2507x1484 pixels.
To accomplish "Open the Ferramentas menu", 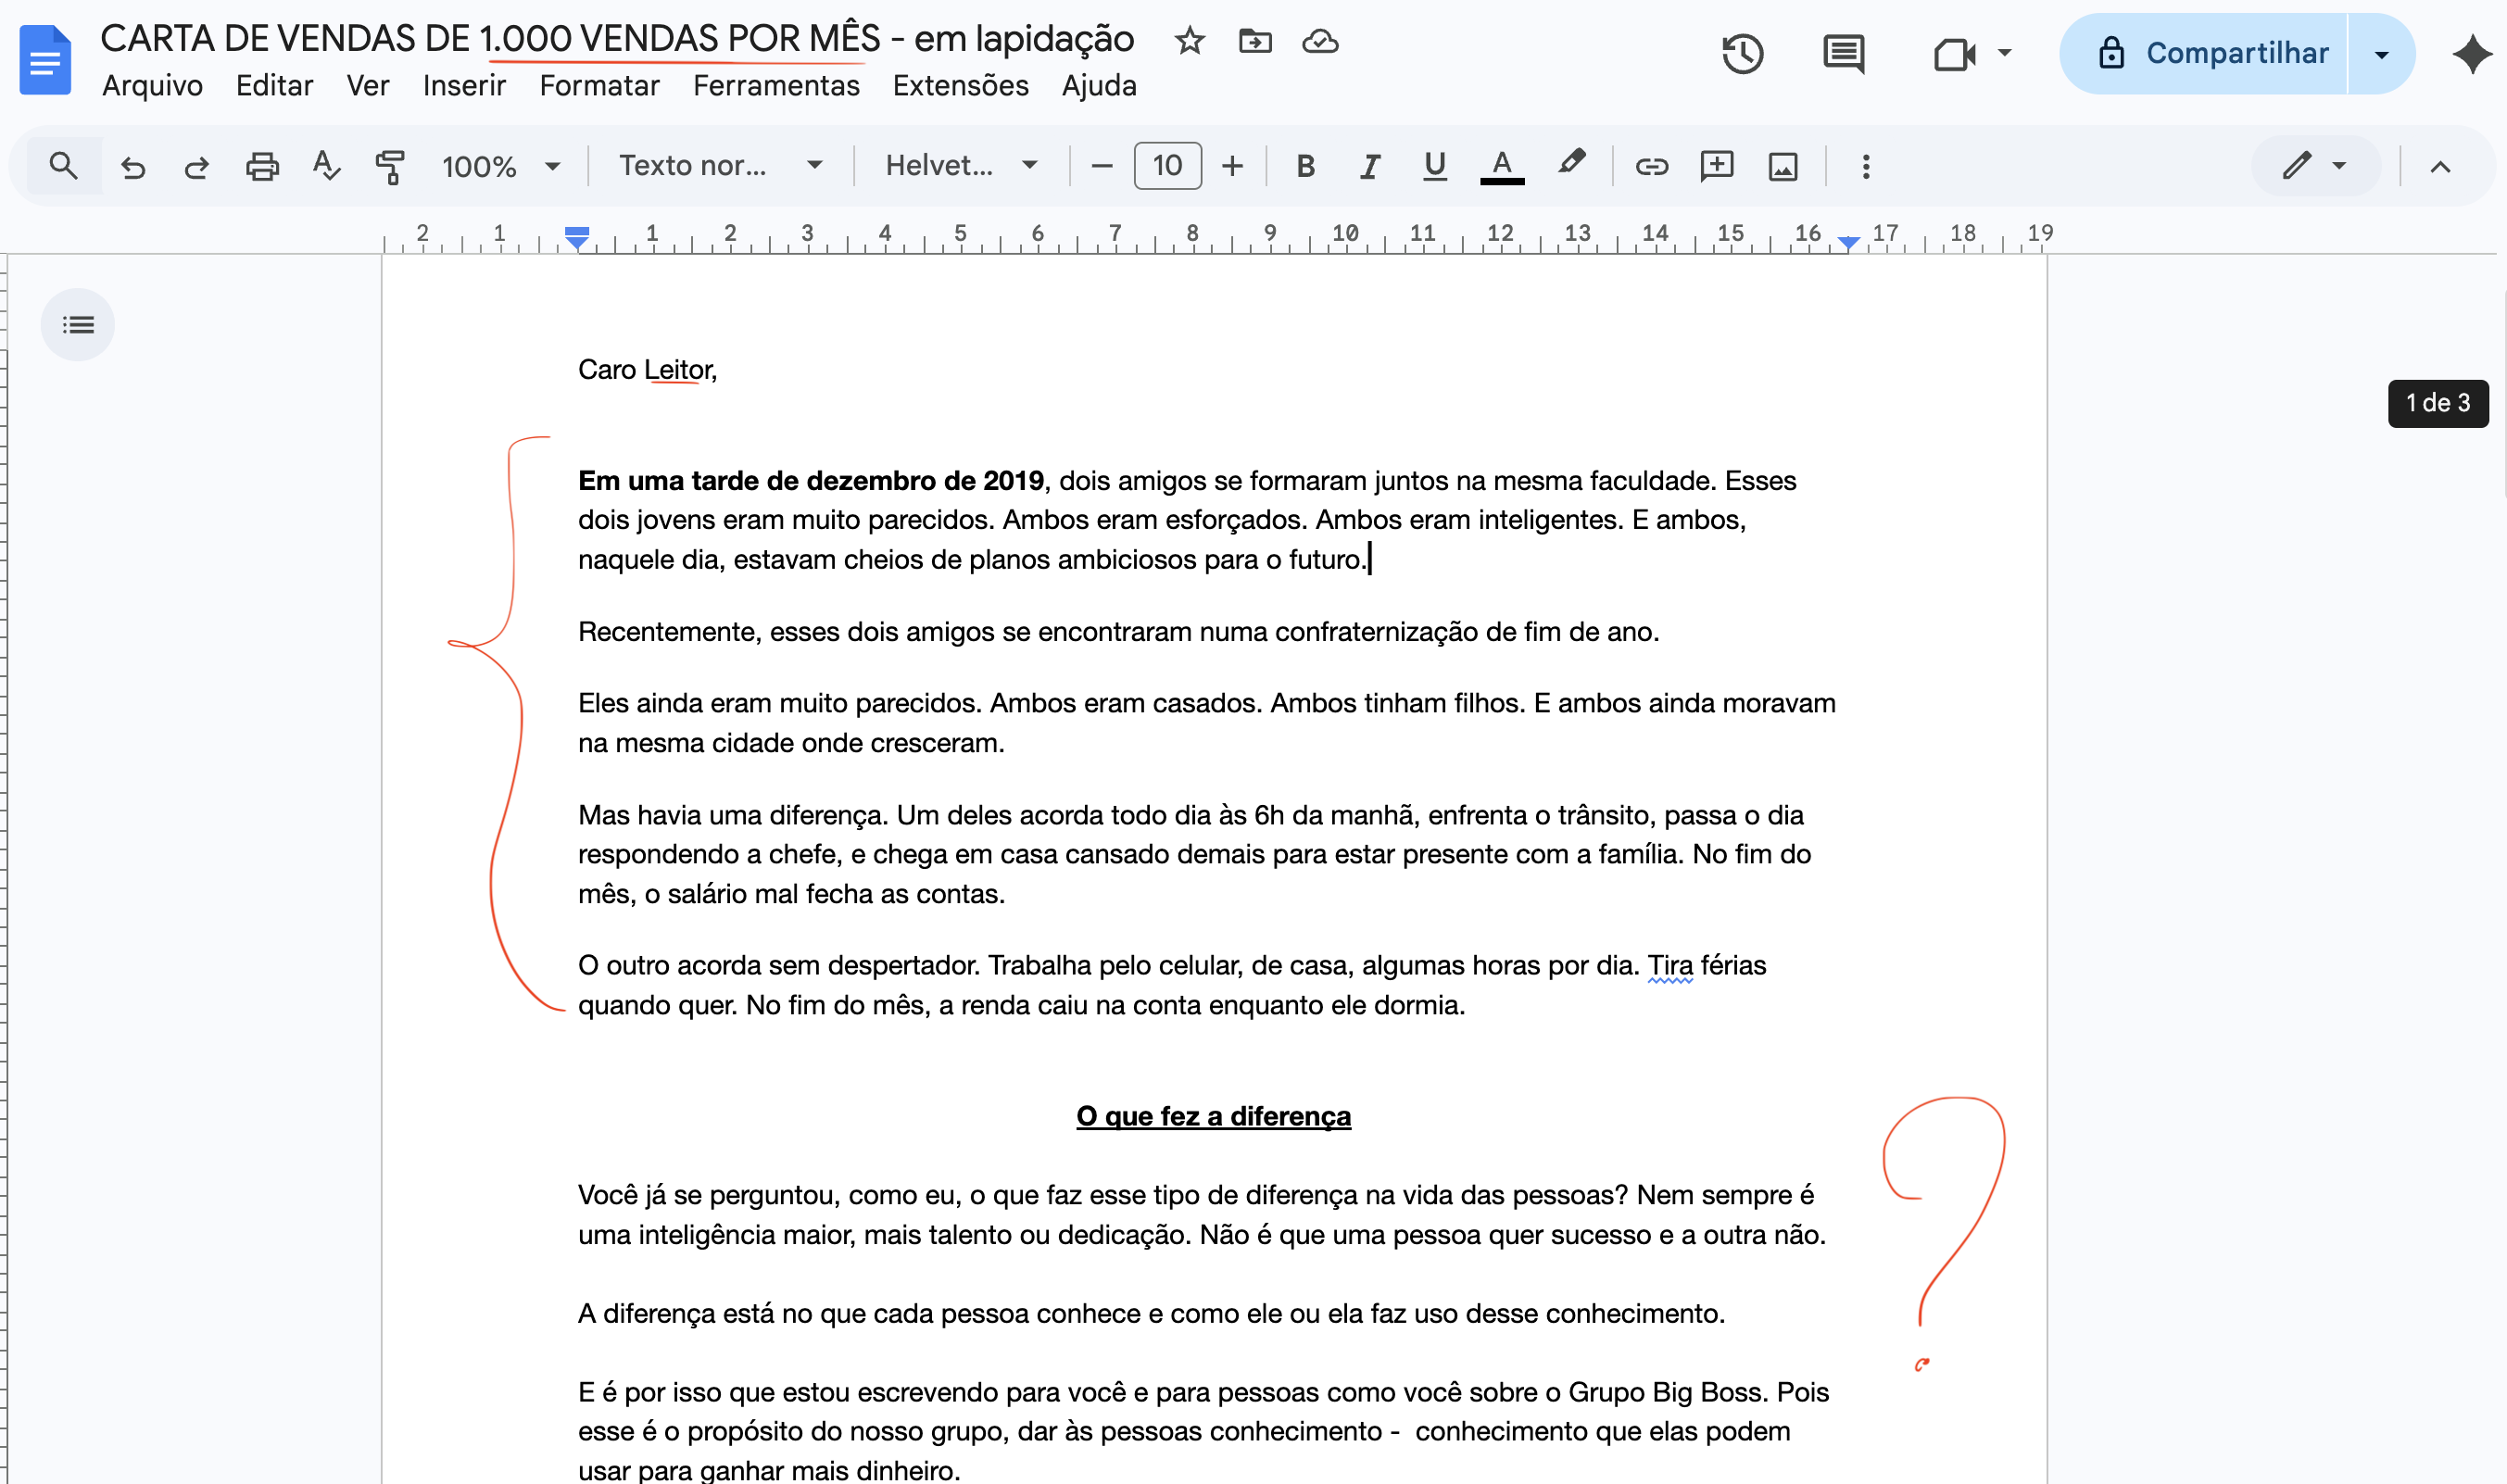I will point(776,86).
